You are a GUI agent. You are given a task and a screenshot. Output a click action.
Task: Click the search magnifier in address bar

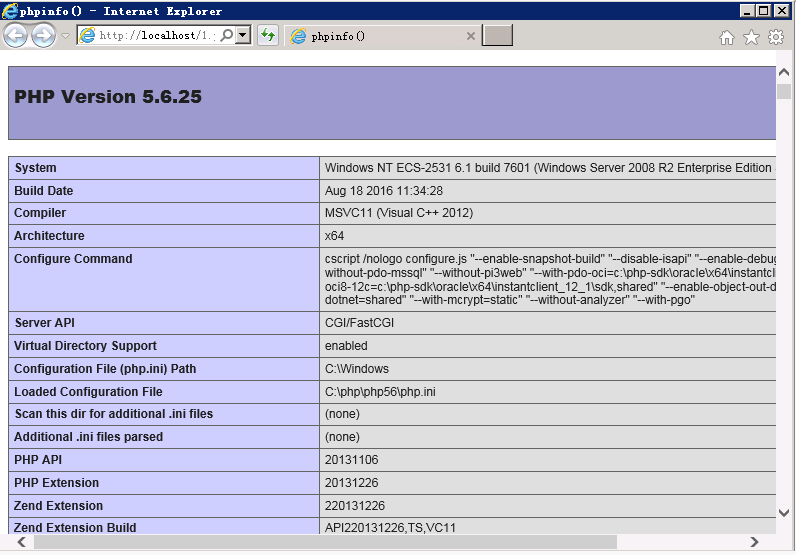click(227, 35)
